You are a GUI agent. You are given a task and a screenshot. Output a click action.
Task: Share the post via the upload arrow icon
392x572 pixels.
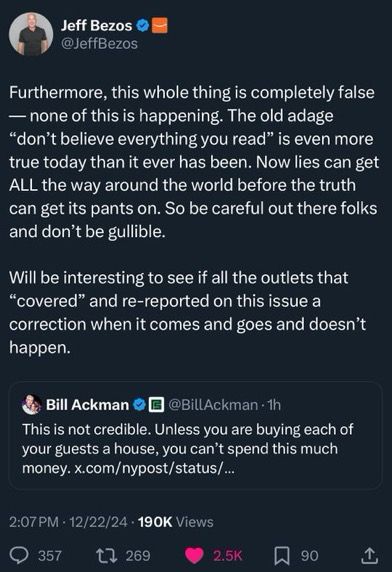click(x=369, y=556)
